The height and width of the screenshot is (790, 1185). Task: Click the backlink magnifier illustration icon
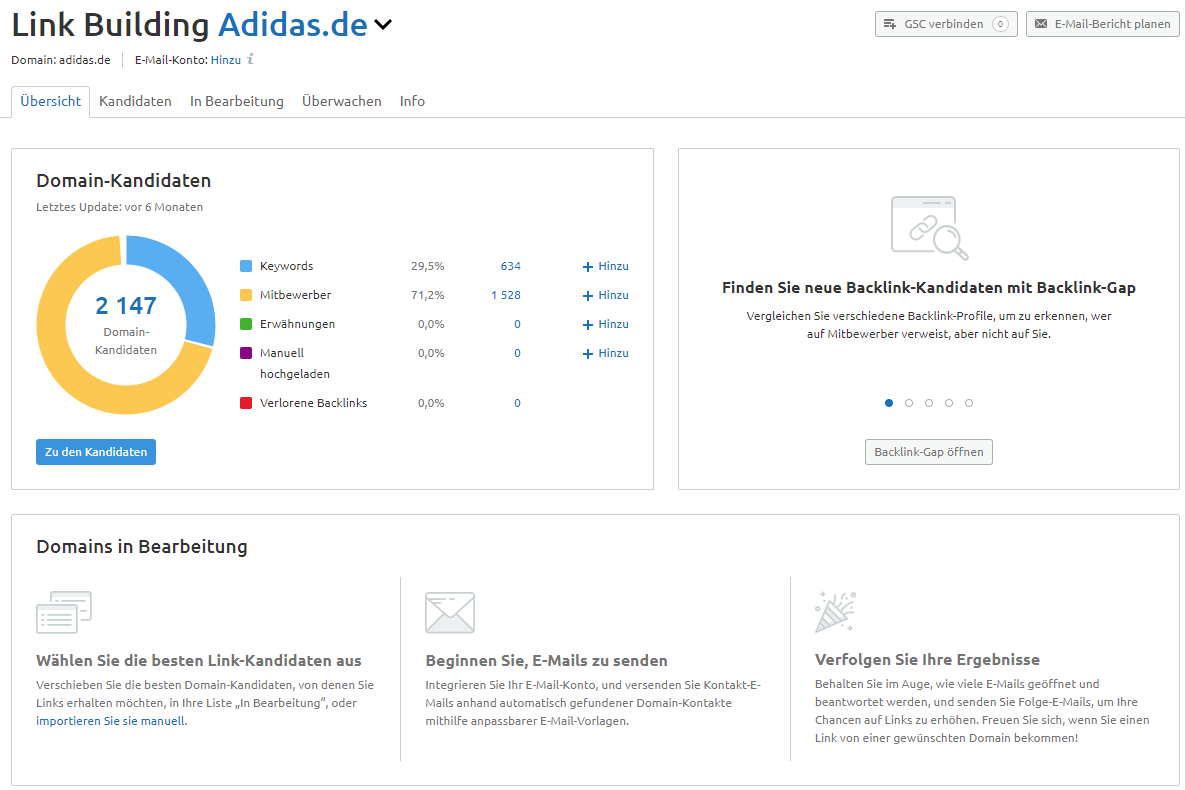tap(929, 228)
